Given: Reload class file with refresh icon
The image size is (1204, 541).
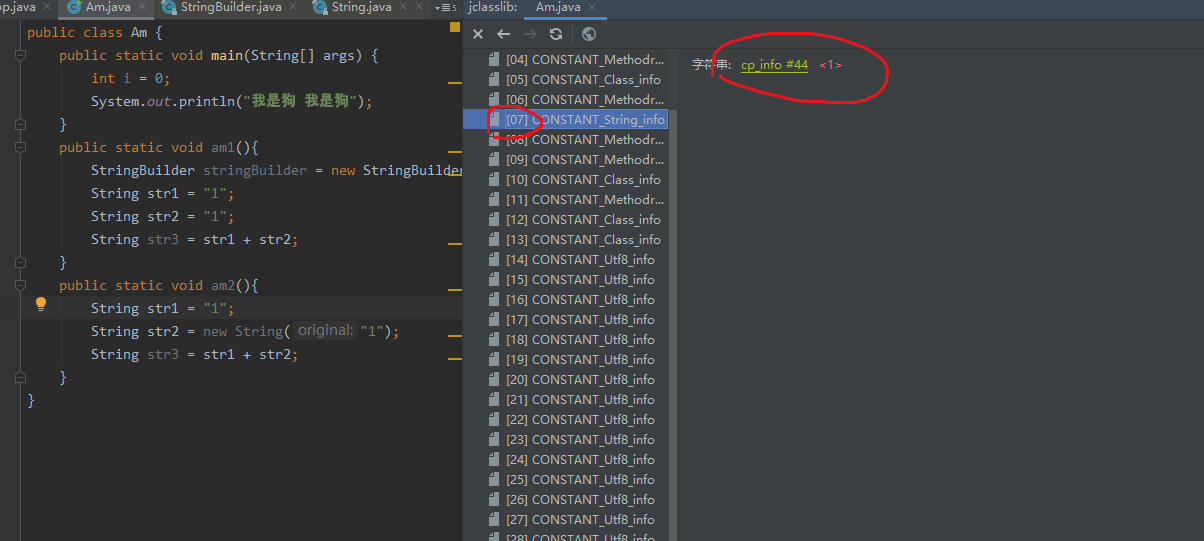Looking at the screenshot, I should point(556,34).
